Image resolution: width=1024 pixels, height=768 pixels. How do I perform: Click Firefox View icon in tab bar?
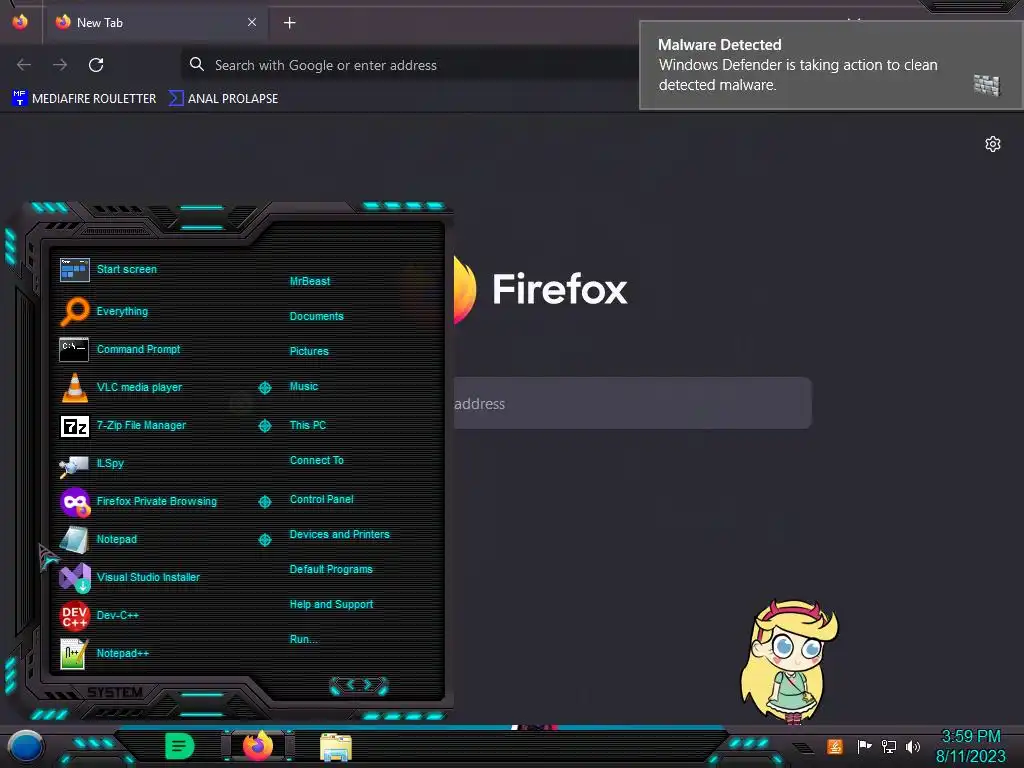tap(20, 22)
